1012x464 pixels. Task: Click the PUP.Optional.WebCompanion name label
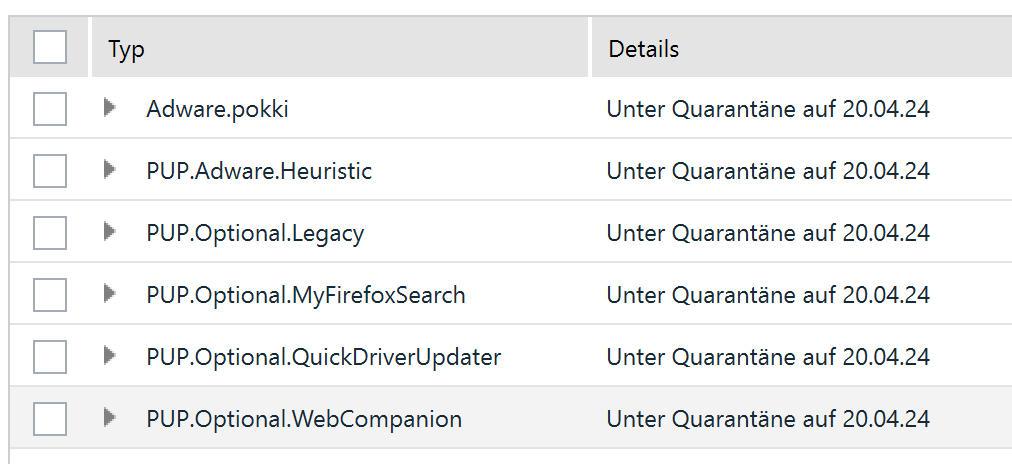point(304,419)
